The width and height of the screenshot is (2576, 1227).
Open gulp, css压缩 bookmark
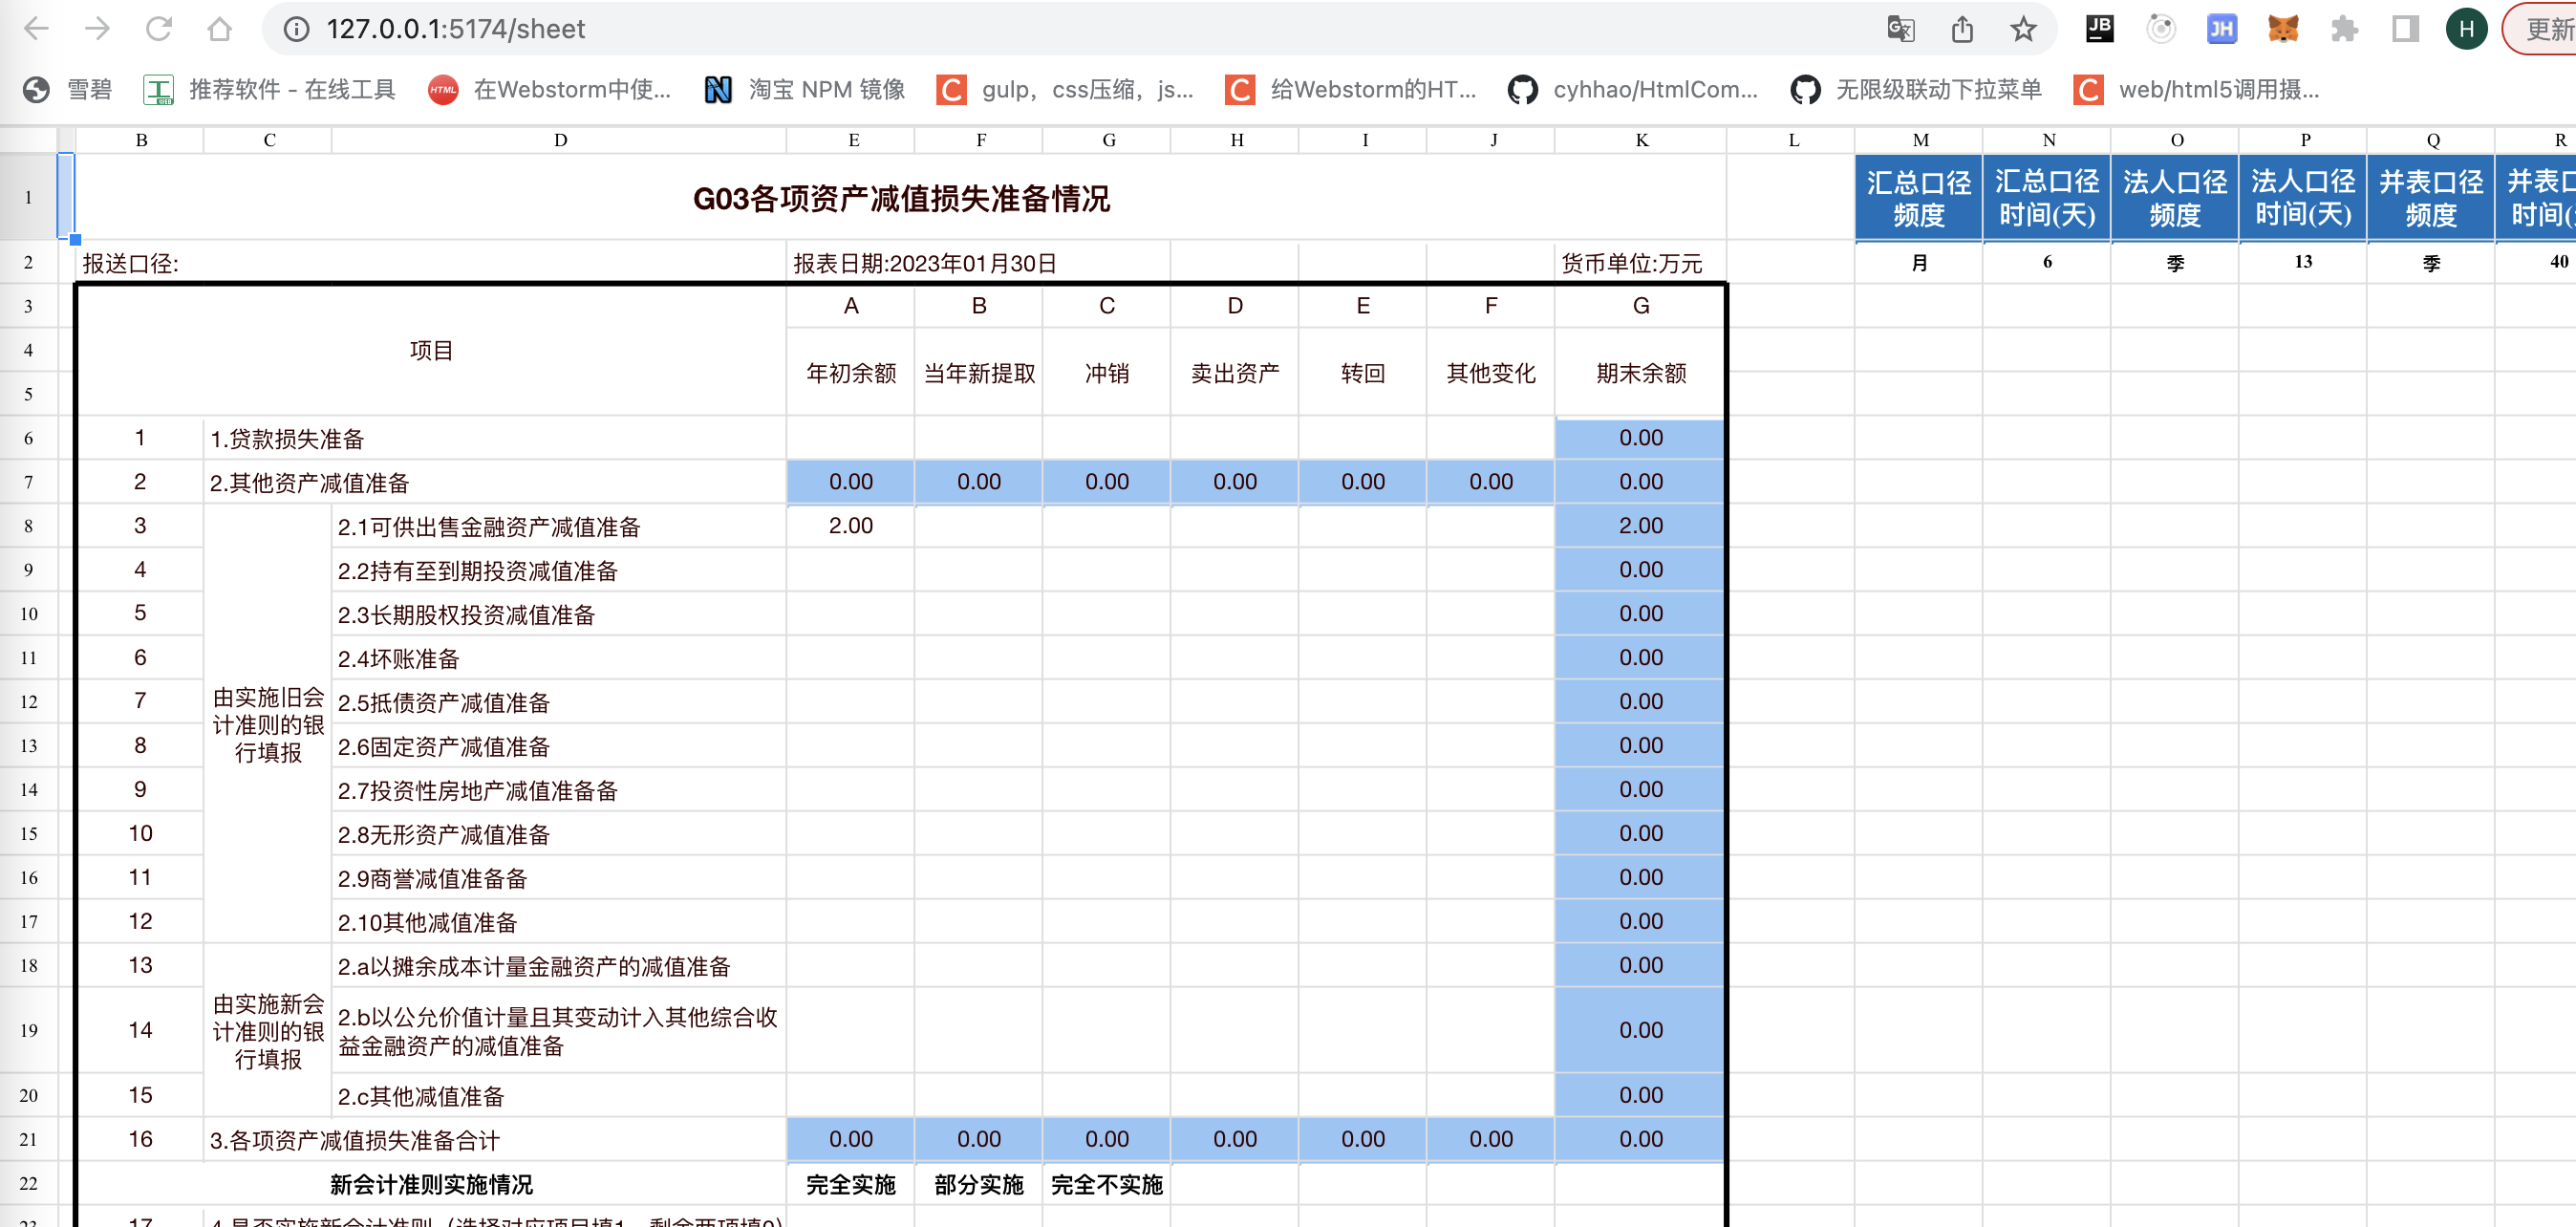click(x=1065, y=90)
